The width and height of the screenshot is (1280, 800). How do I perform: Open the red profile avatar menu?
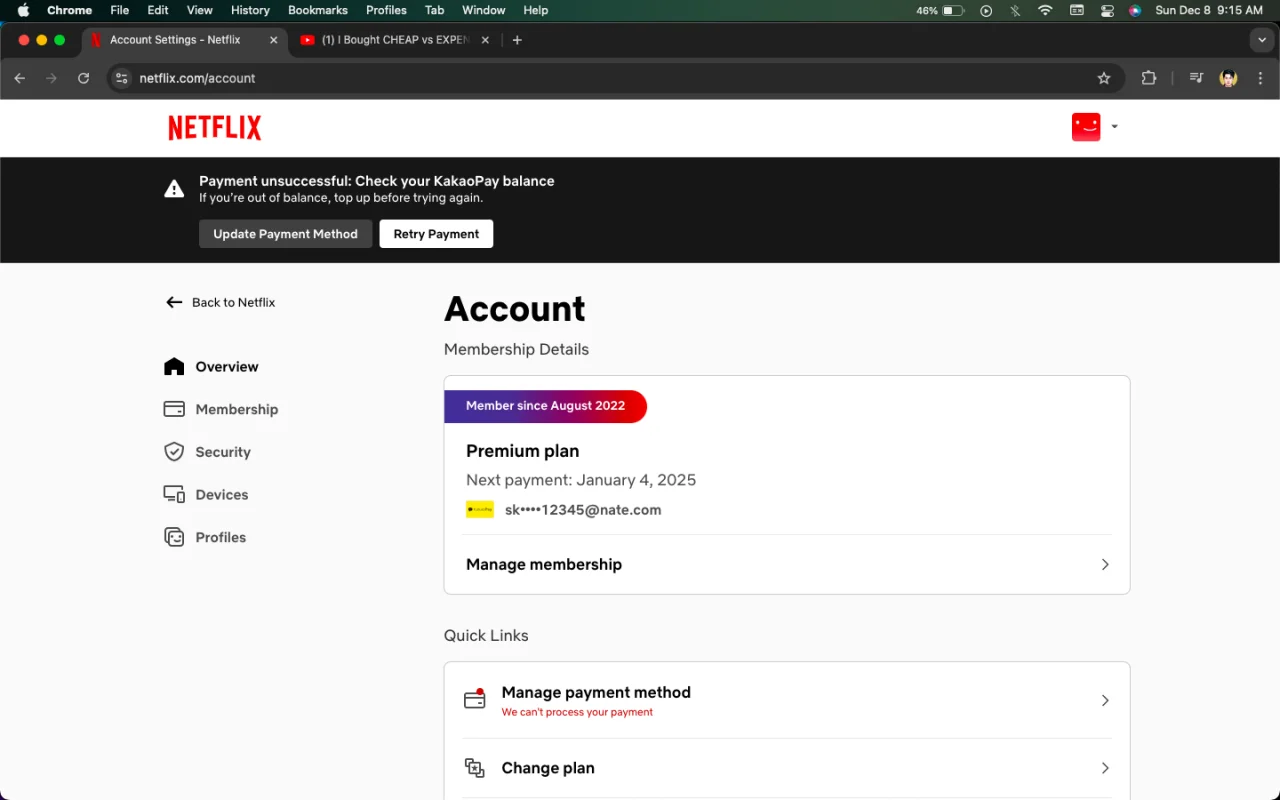click(x=1086, y=127)
